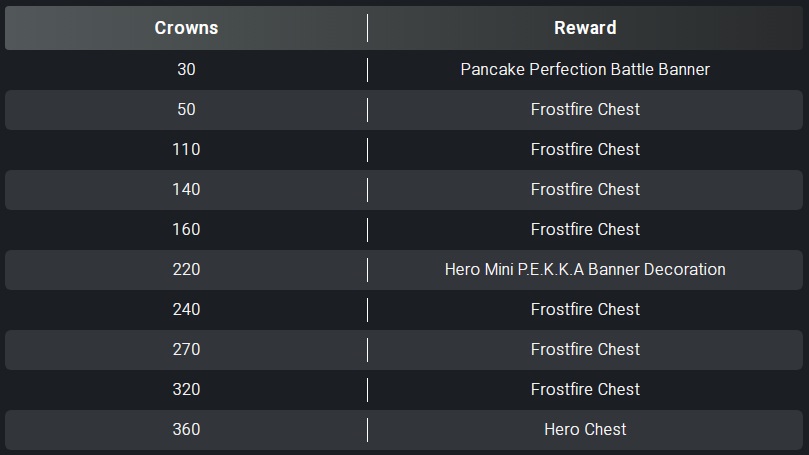Select Frostfire Chest in the 140 crowns row
This screenshot has height=455, width=809.
click(x=585, y=189)
